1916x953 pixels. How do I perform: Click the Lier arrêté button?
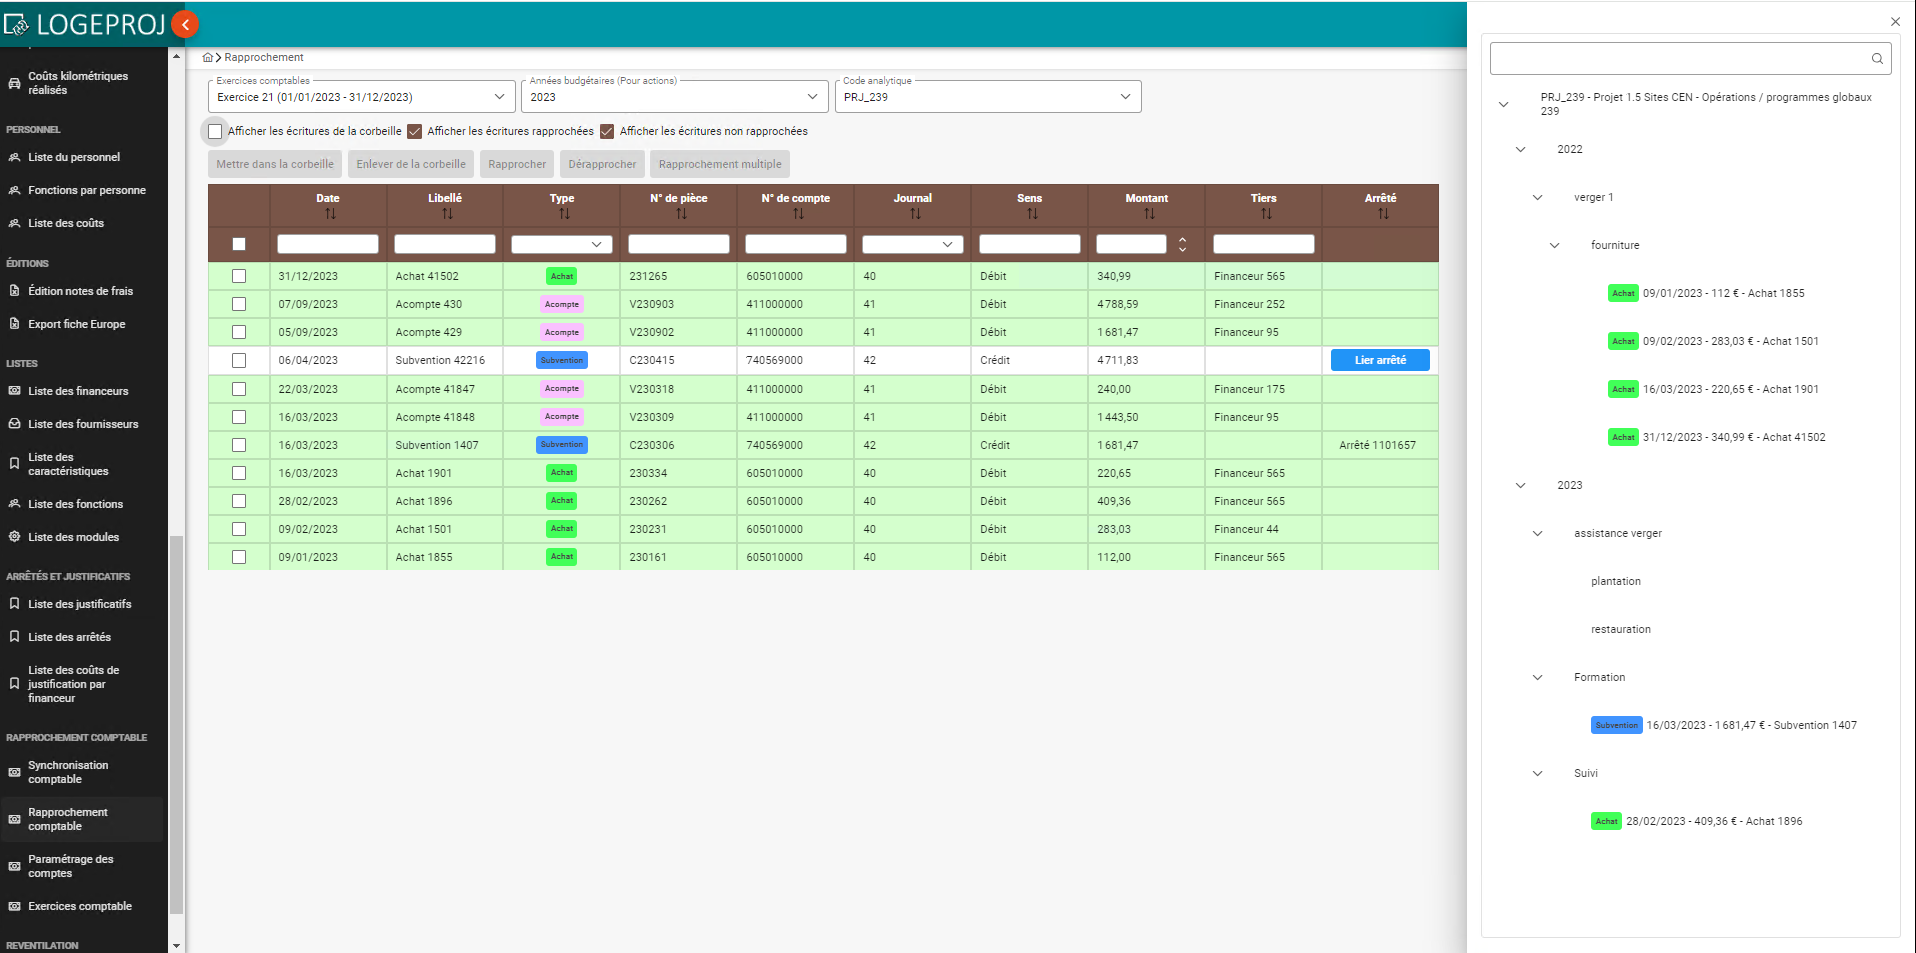point(1379,360)
